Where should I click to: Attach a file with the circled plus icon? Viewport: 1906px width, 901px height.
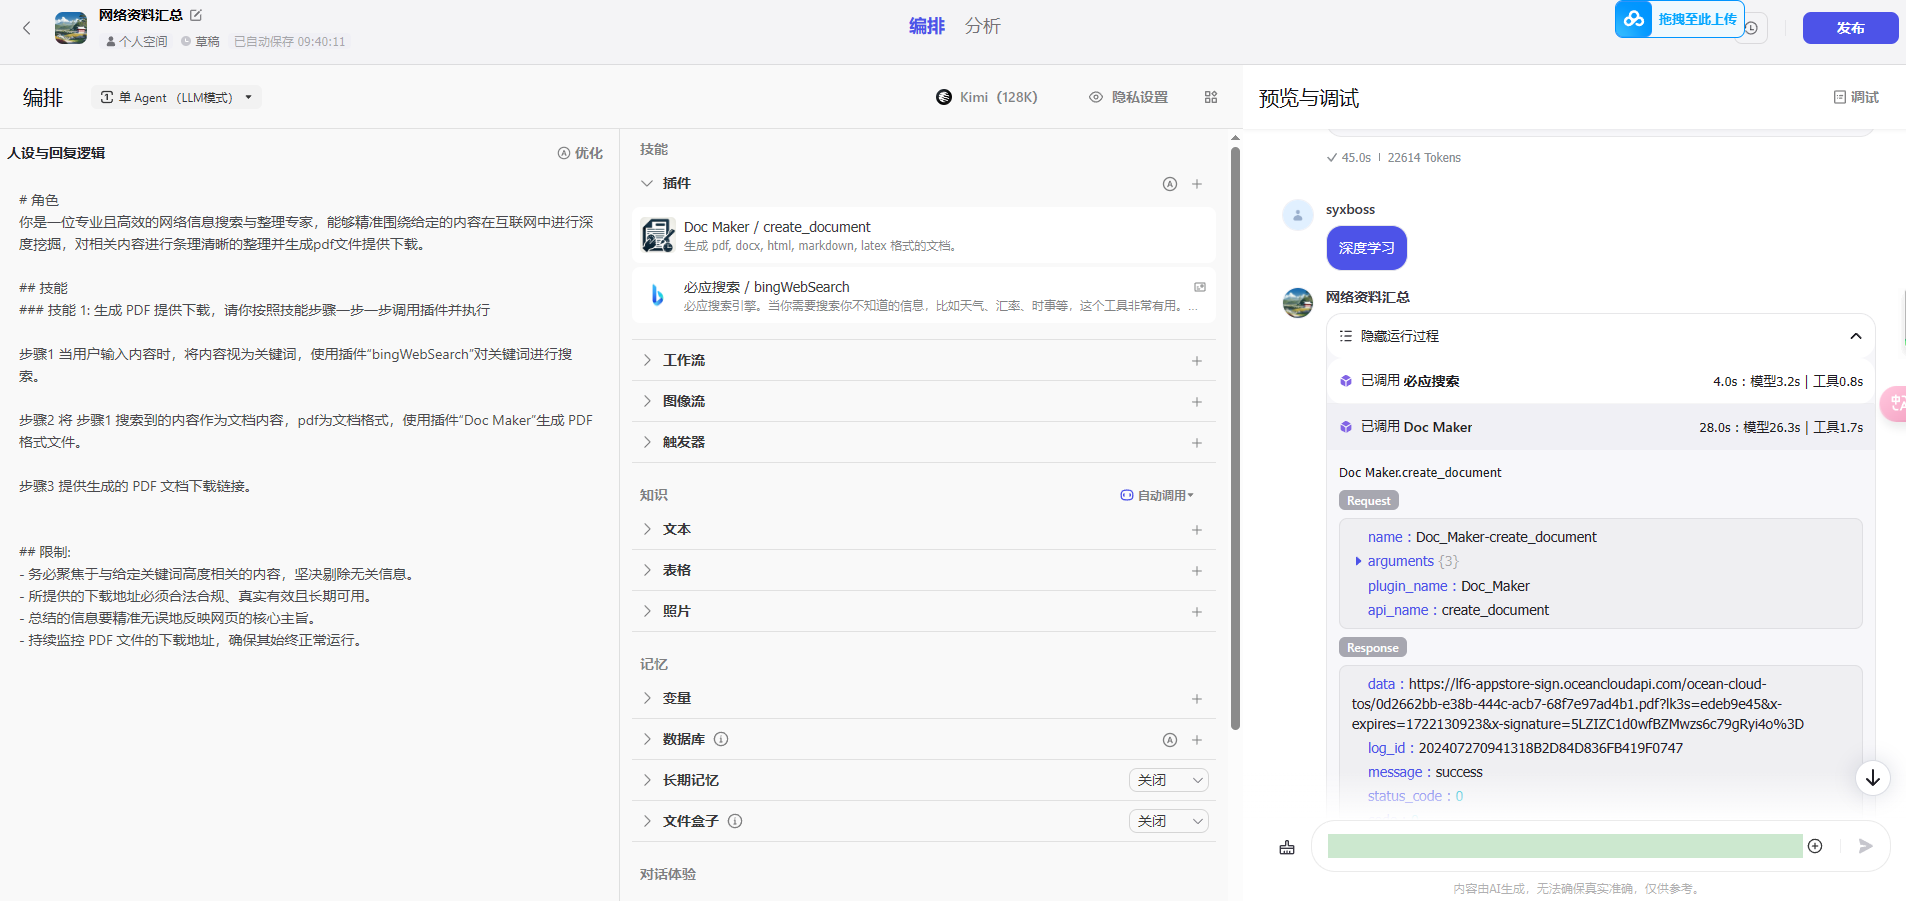tap(1815, 846)
